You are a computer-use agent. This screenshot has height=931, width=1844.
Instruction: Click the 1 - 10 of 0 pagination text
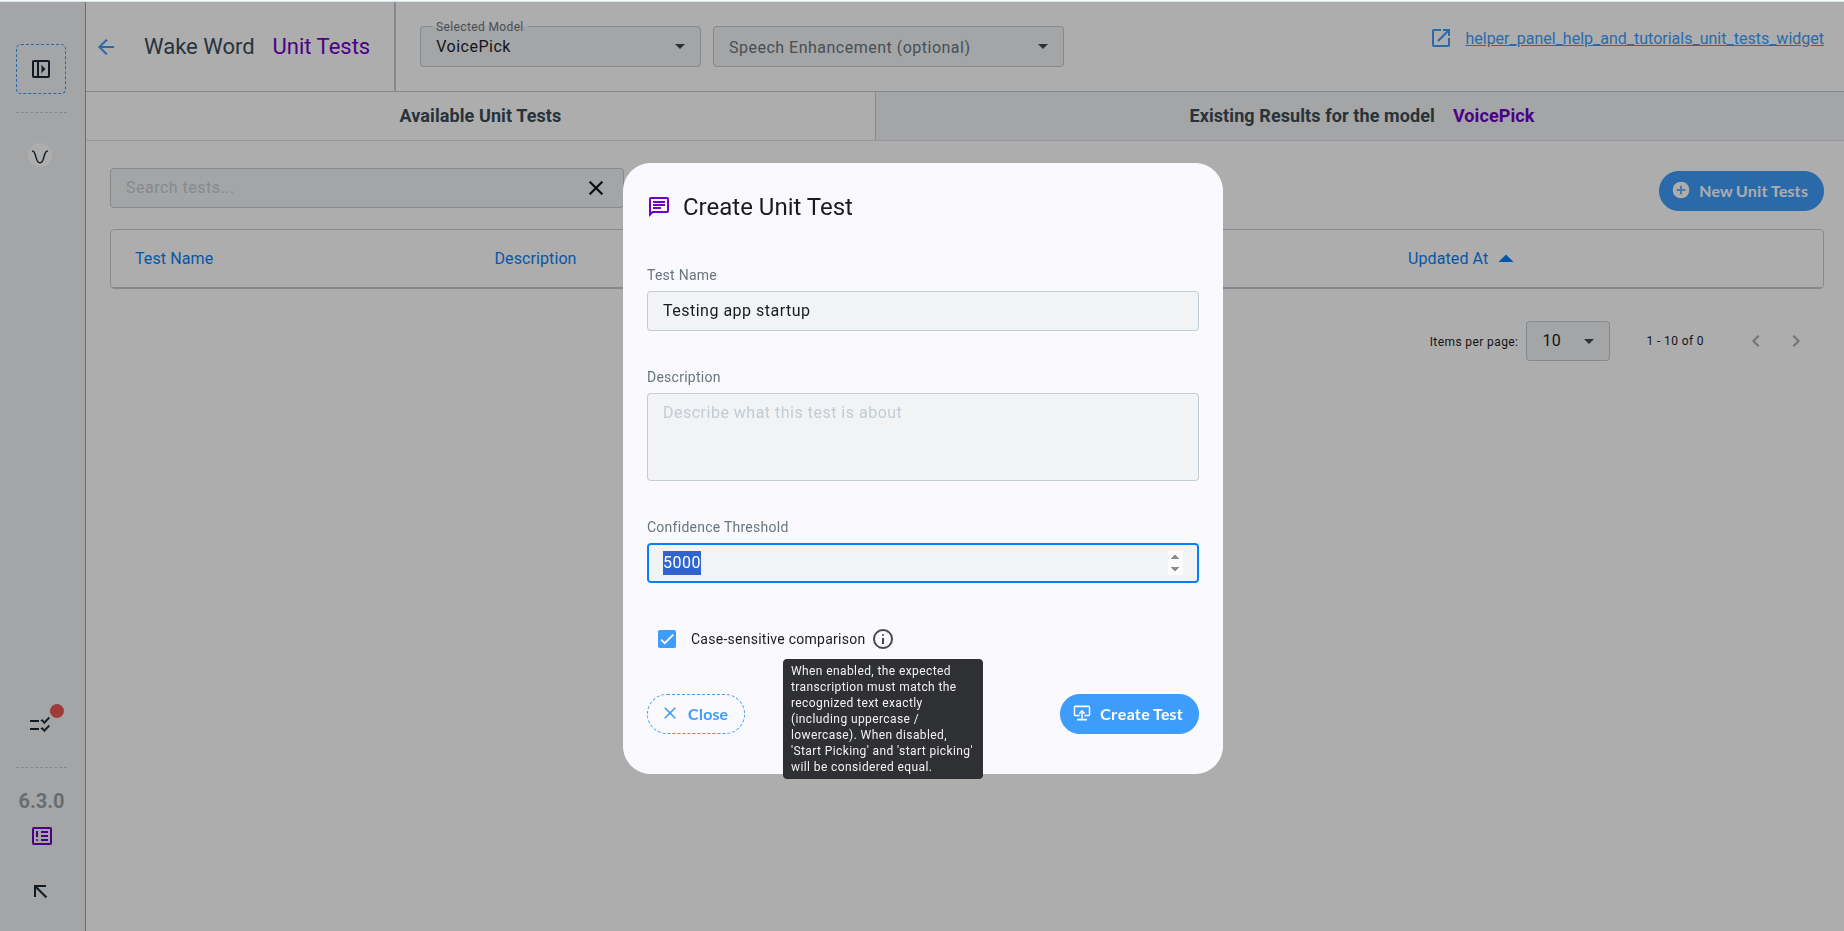[x=1675, y=341]
